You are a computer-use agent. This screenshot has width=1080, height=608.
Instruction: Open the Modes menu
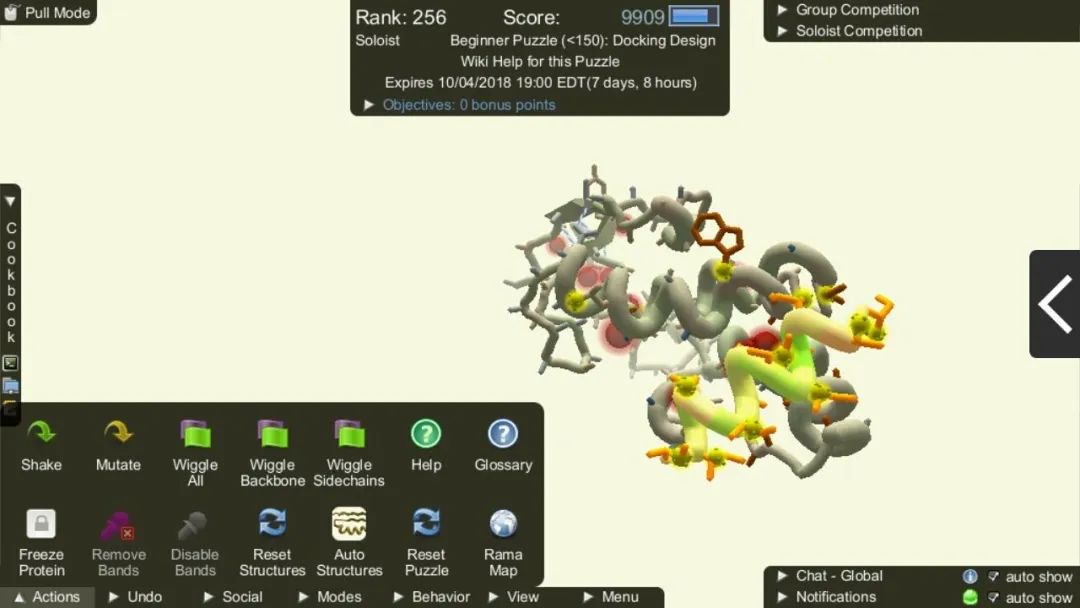tap(330, 596)
